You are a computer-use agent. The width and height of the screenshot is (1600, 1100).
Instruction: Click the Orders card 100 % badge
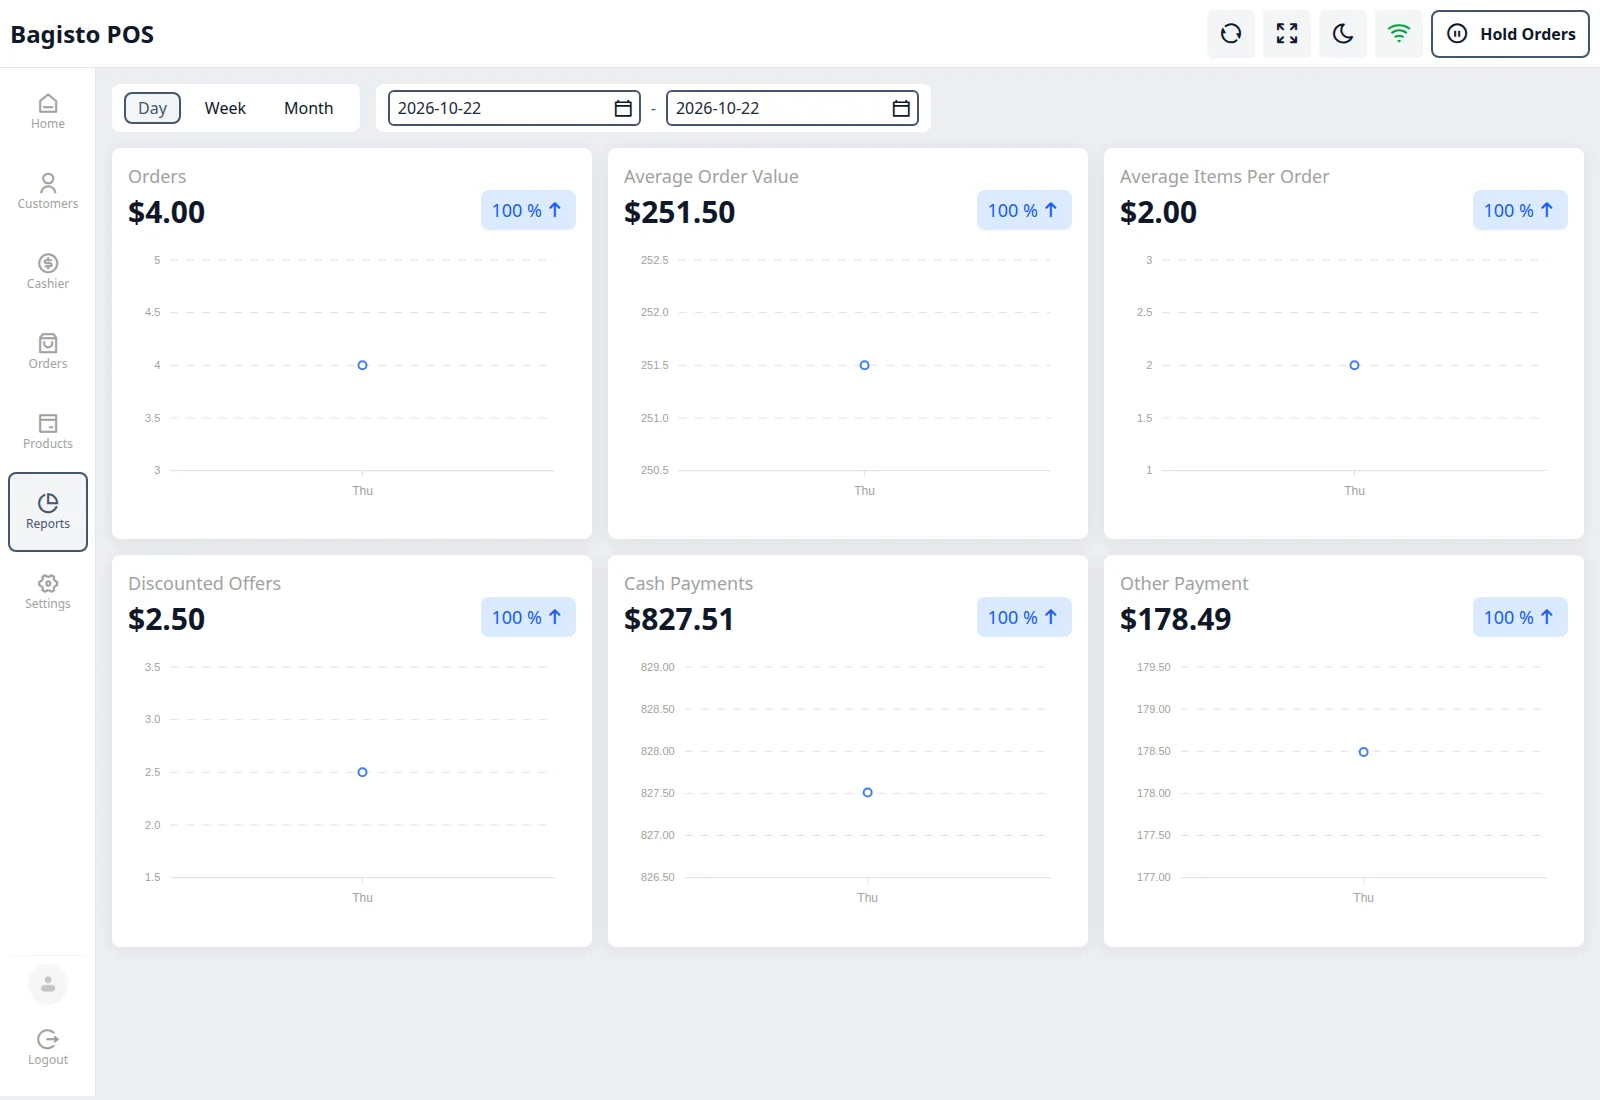click(528, 210)
